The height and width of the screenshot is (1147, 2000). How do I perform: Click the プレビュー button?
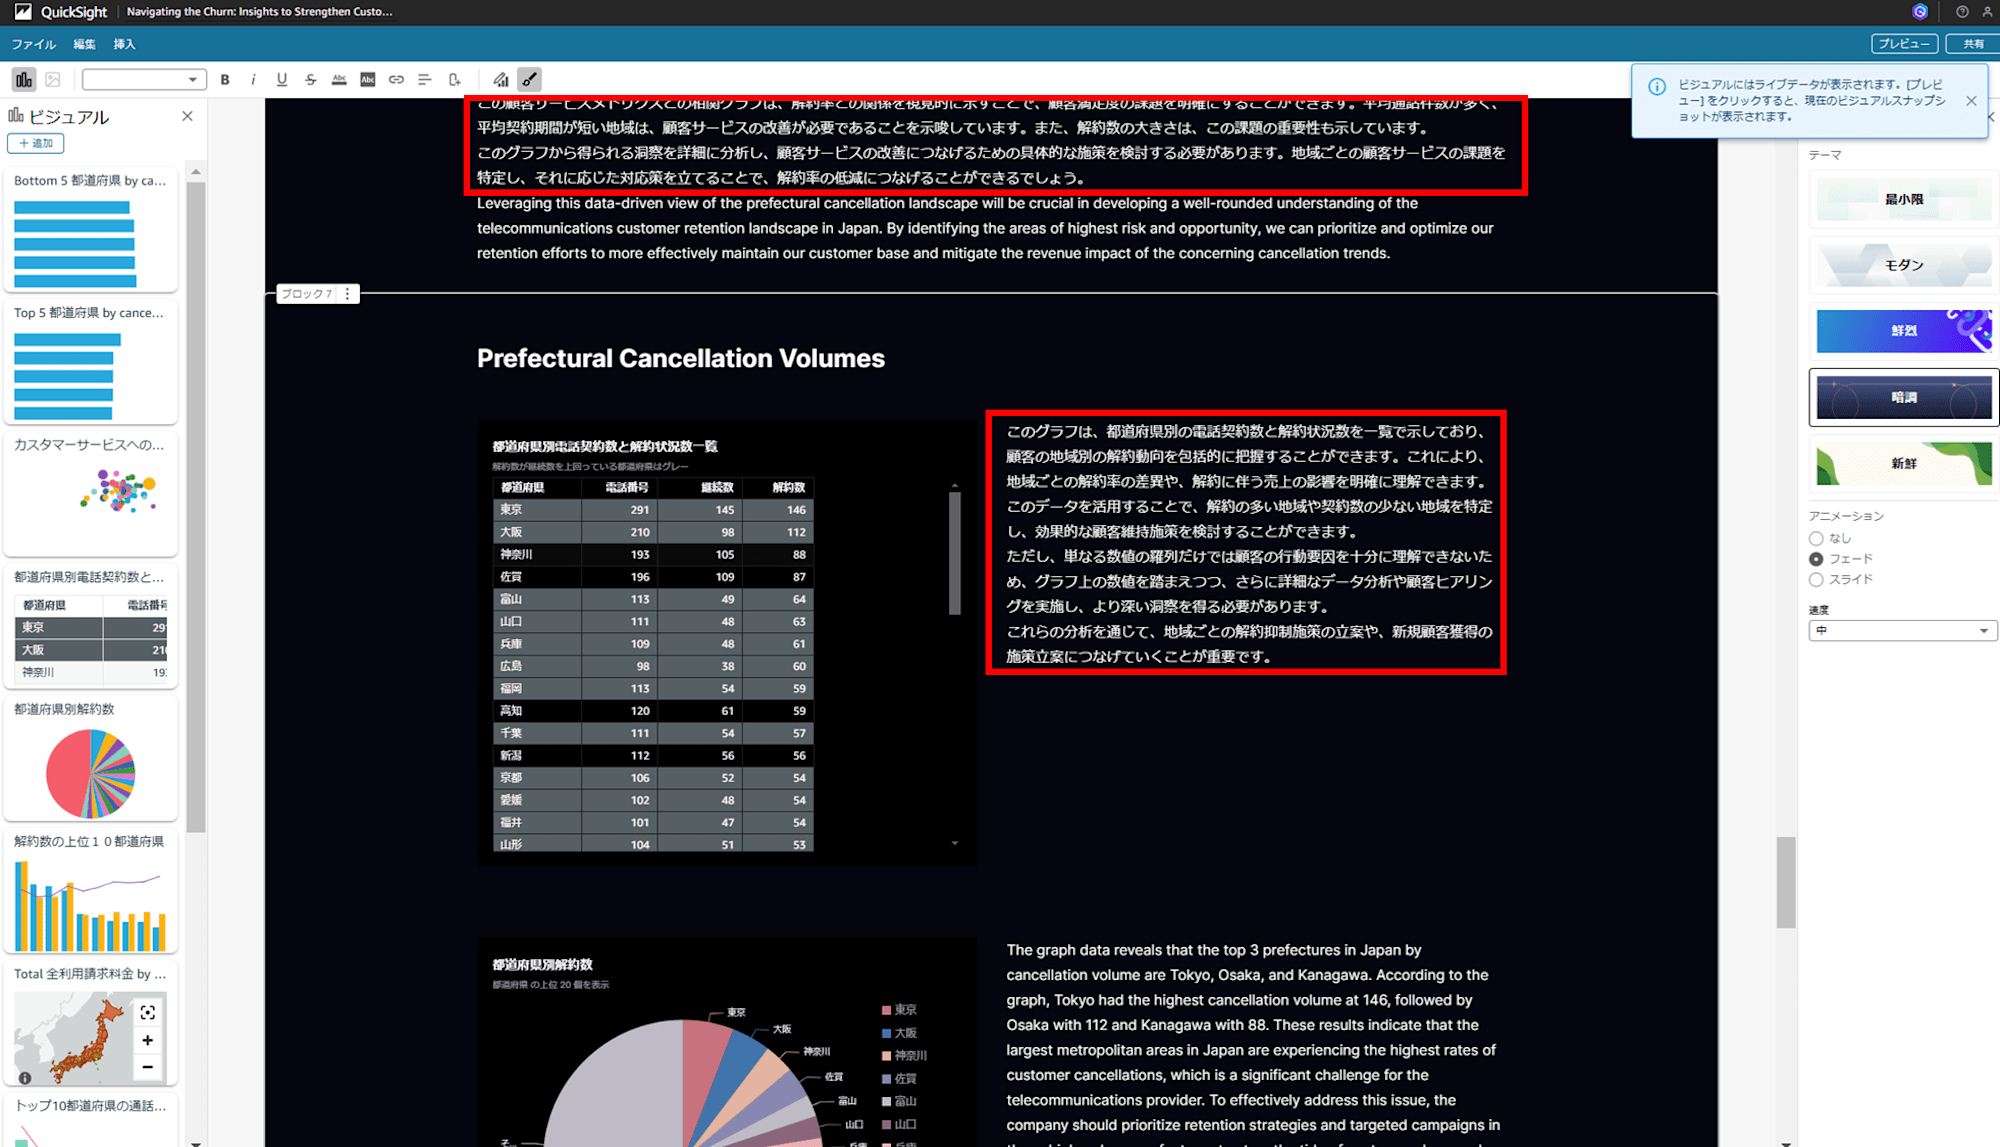(1904, 44)
